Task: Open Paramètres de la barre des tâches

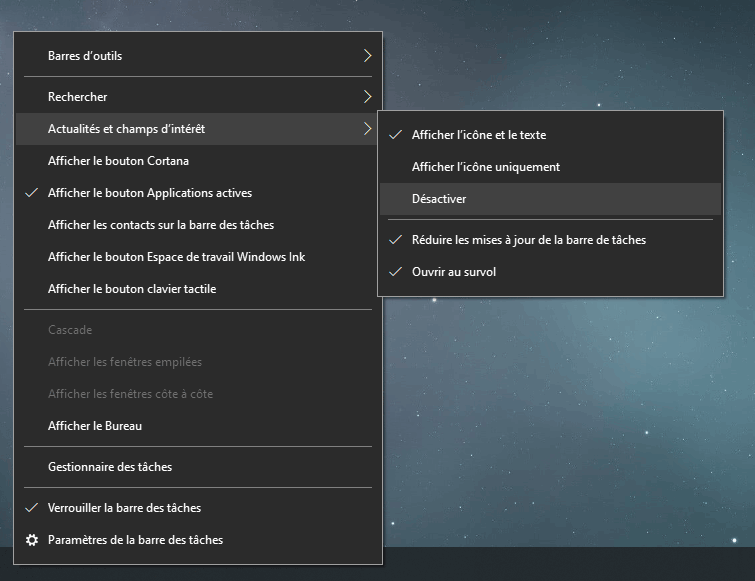Action: pos(135,540)
